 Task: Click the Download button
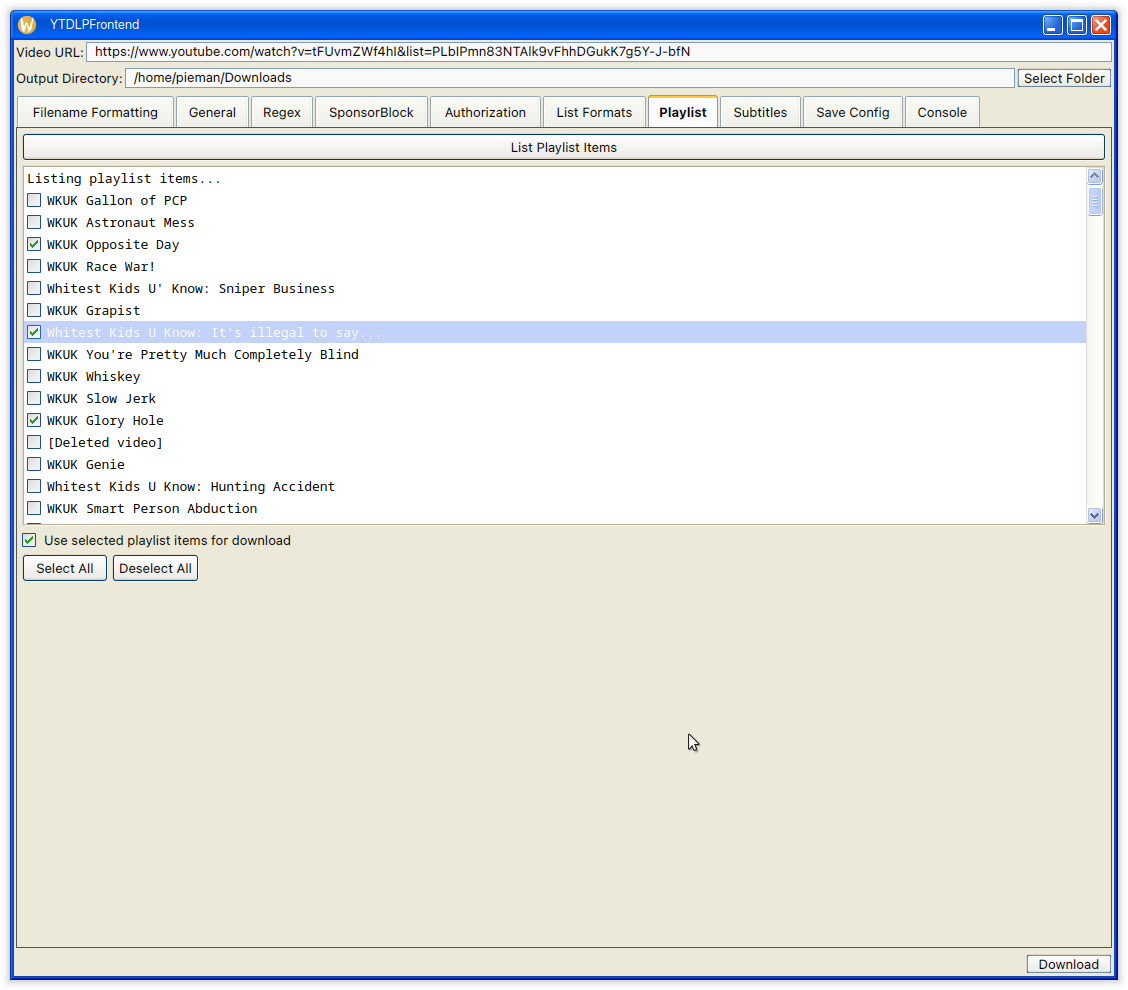tap(1068, 964)
